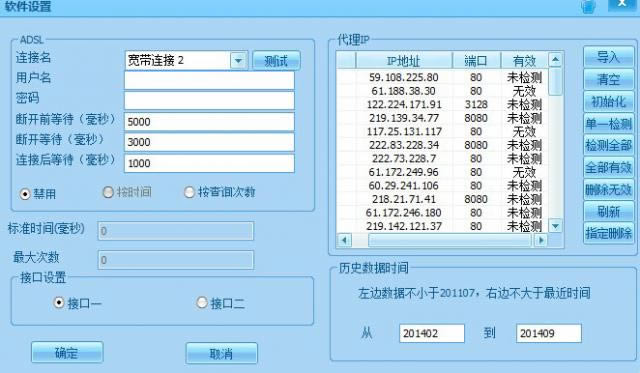Image resolution: width=640 pixels, height=373 pixels.
Task: Click port 3128 cell in proxy list
Action: click(476, 104)
